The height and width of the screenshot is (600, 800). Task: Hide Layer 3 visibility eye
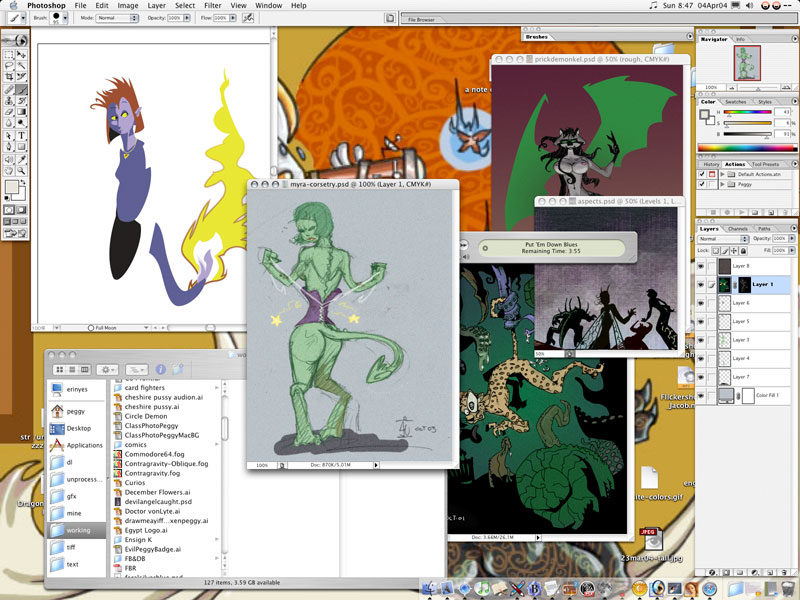(x=701, y=340)
